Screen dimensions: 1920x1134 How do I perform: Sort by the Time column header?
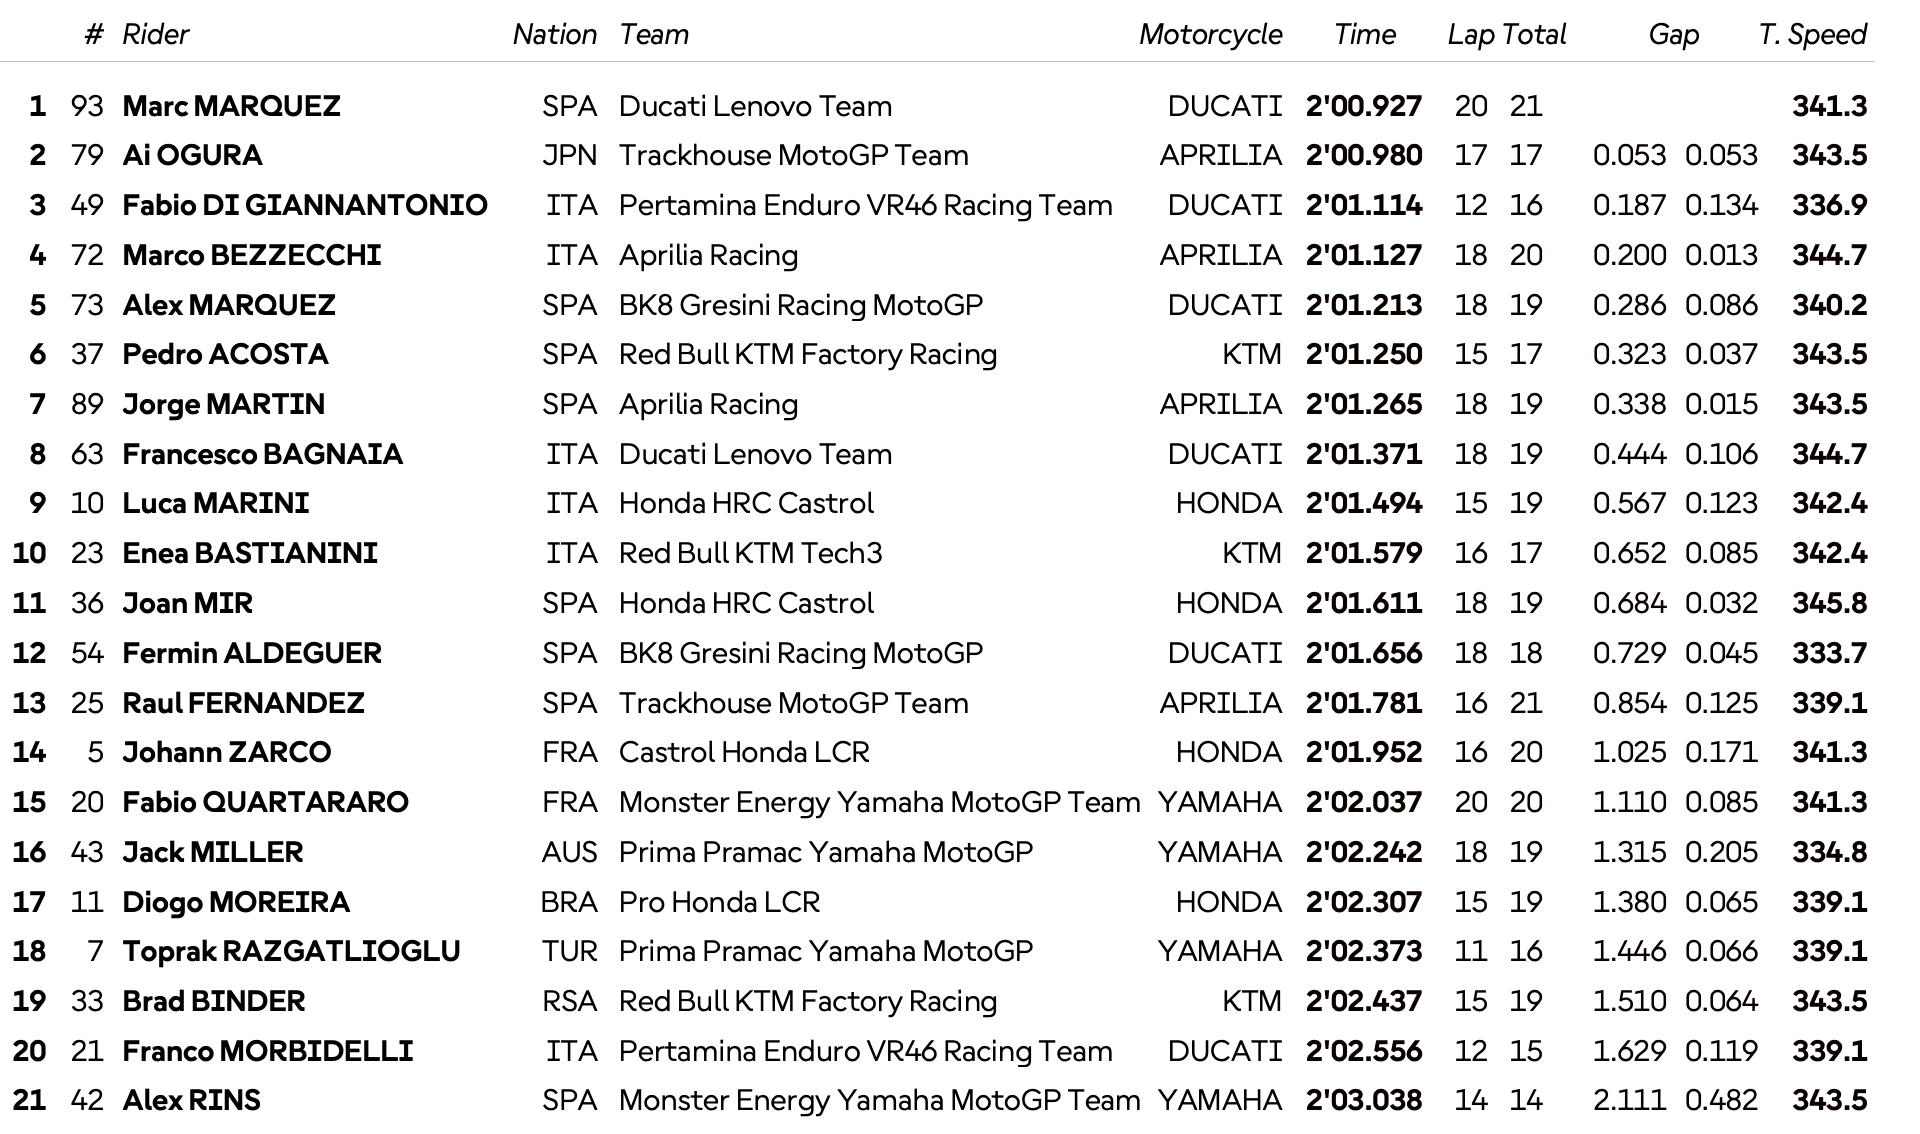(x=1364, y=35)
